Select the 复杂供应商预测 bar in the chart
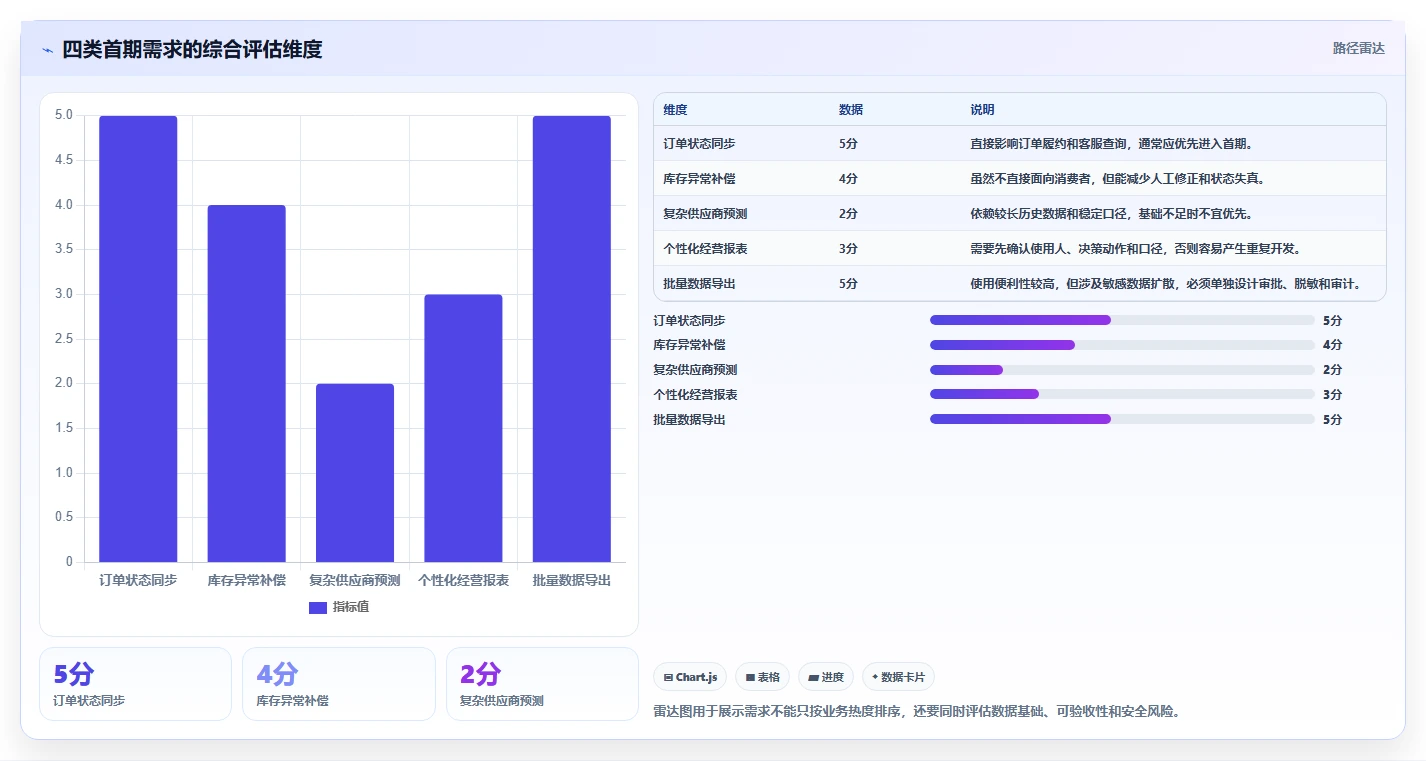1426x761 pixels. click(355, 473)
